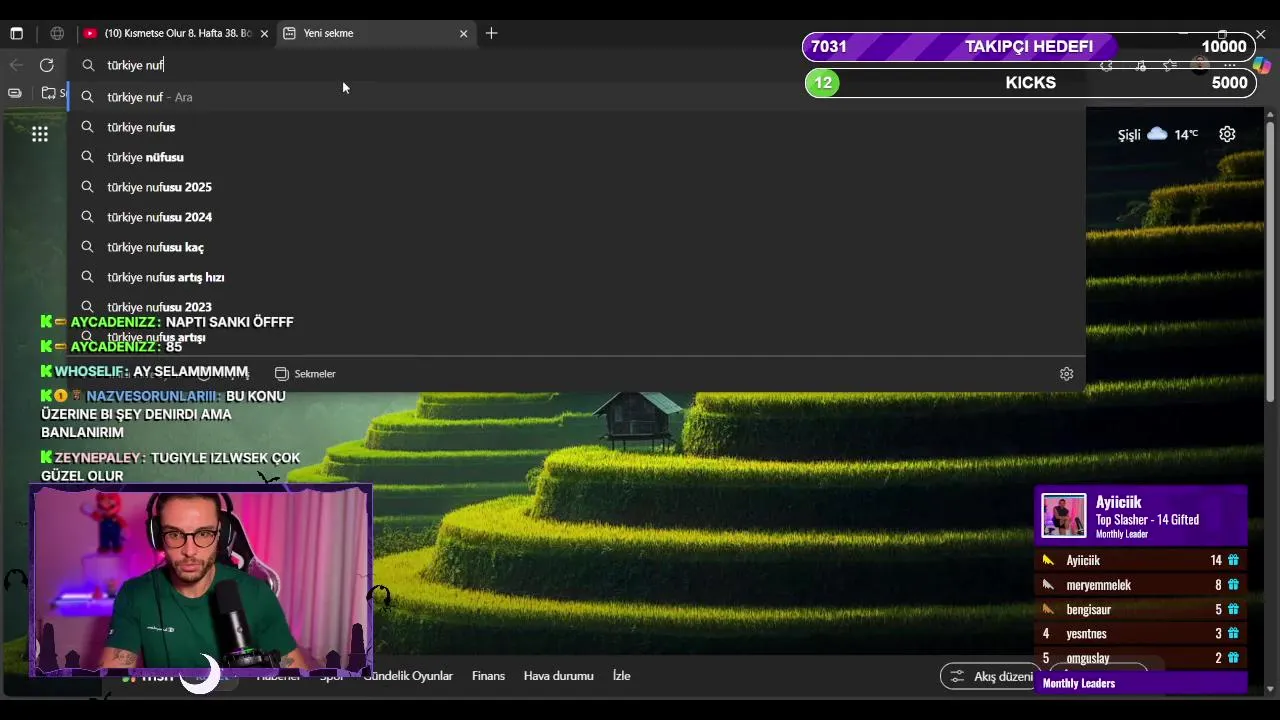1280x720 pixels.
Task: Close the Kısmetse Olur YouTube tab
Action: point(264,33)
